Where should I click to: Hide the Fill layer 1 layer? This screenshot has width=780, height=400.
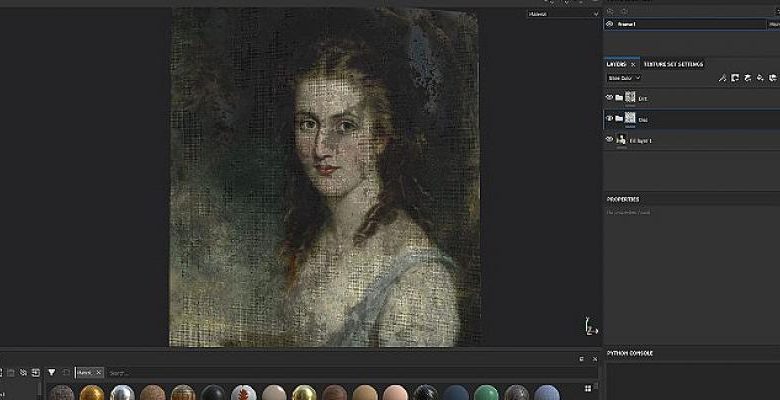coord(609,140)
